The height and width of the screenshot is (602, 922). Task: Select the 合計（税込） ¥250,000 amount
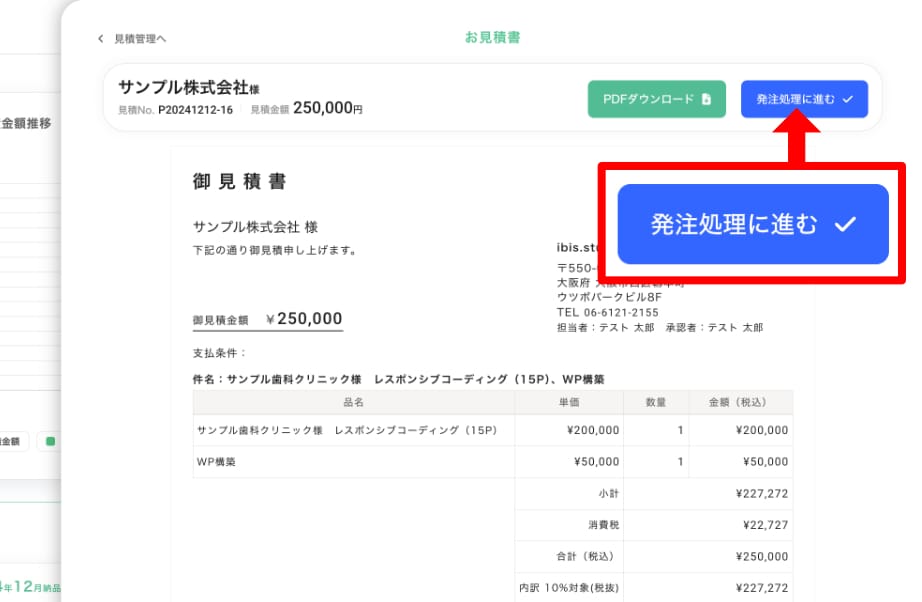(x=761, y=556)
